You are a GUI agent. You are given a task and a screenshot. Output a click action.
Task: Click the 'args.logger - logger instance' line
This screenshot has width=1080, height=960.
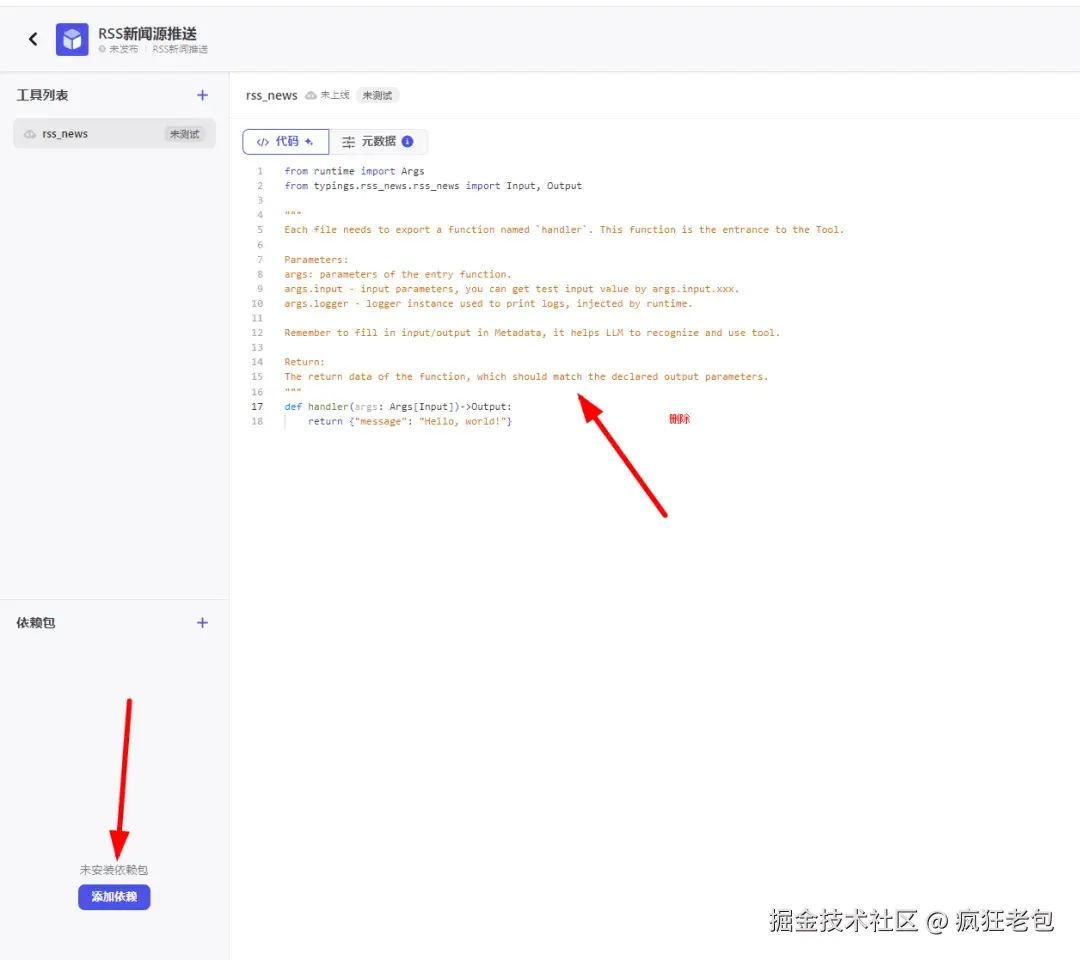pyautogui.click(x=488, y=304)
